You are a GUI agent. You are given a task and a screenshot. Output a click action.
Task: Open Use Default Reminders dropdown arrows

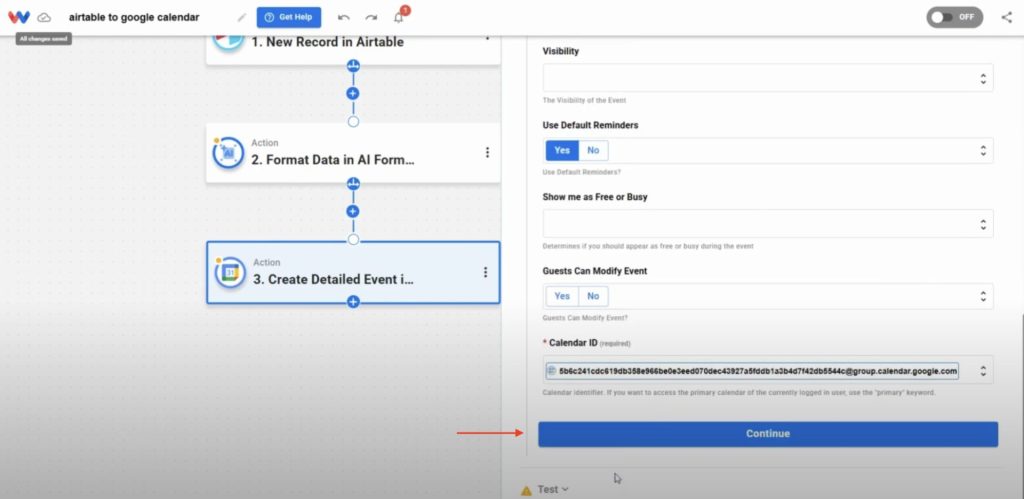tap(983, 150)
